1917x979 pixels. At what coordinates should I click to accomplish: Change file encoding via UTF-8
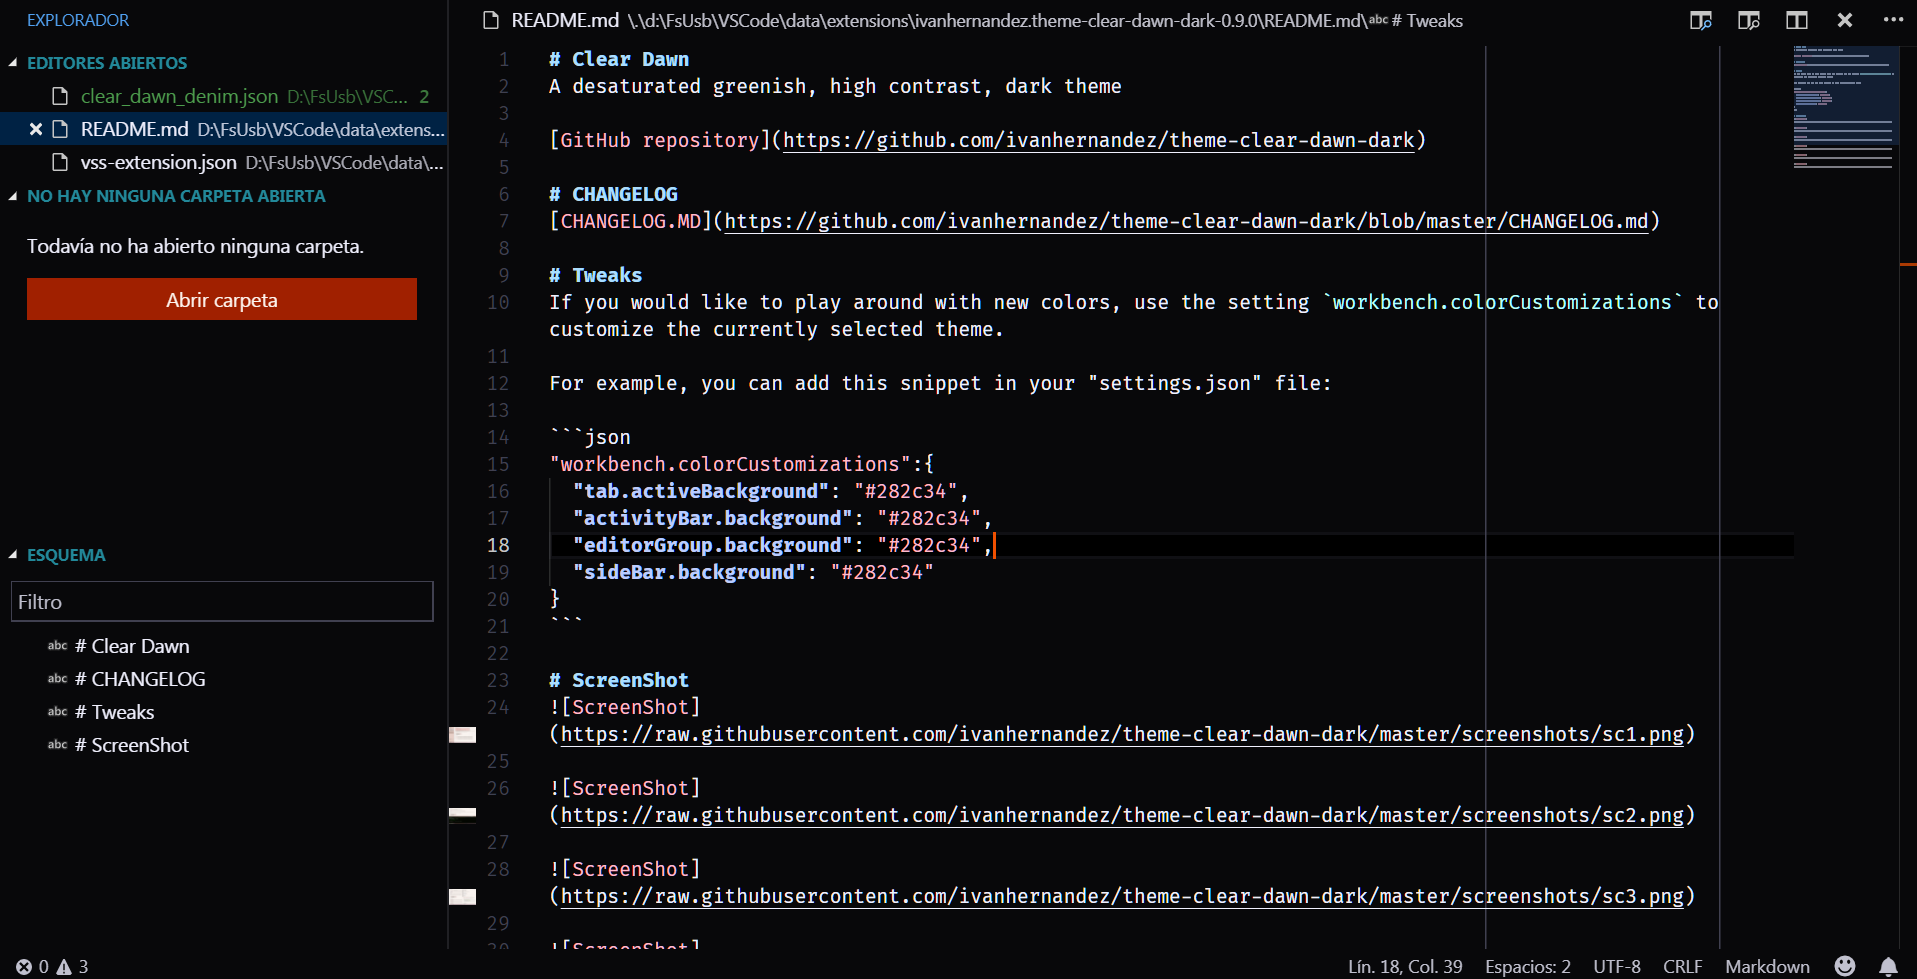tap(1616, 967)
